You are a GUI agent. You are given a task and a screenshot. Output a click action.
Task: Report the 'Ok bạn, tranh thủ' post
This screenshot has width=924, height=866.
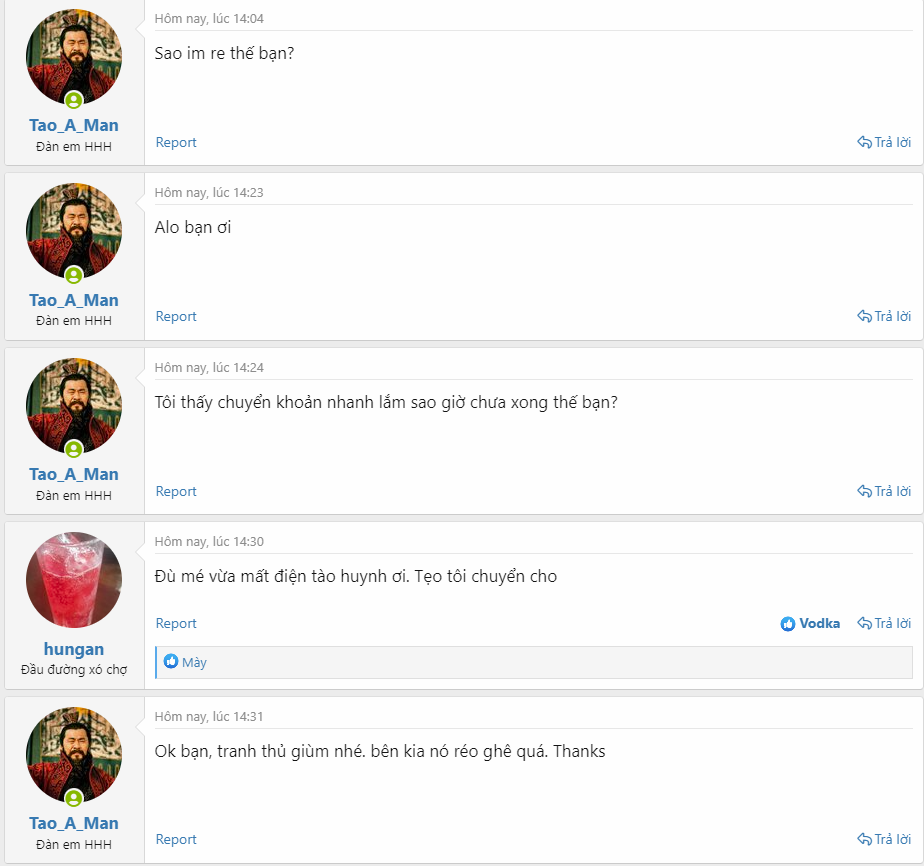176,839
